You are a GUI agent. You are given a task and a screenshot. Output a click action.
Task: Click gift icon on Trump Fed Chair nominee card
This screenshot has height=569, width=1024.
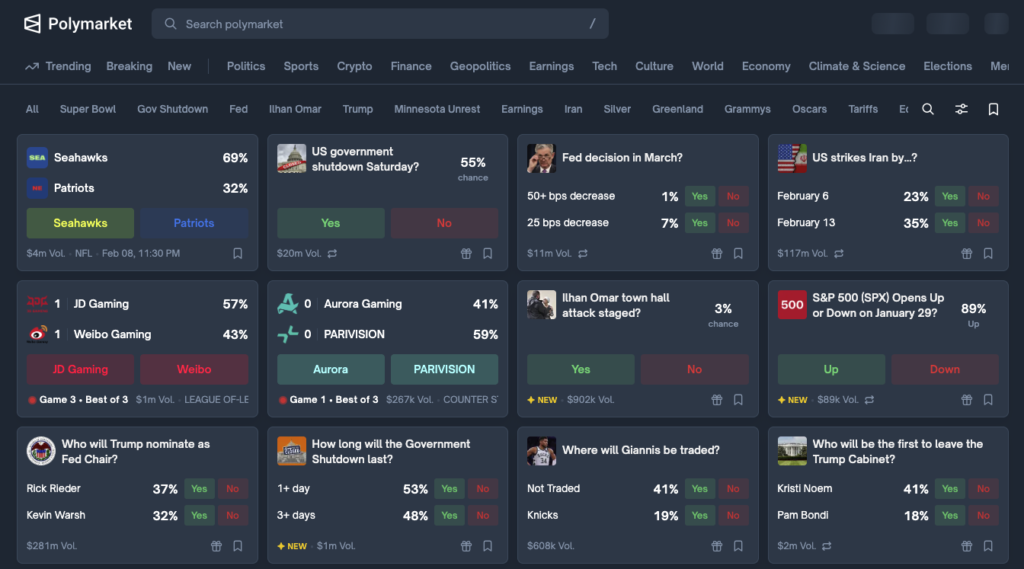(216, 546)
